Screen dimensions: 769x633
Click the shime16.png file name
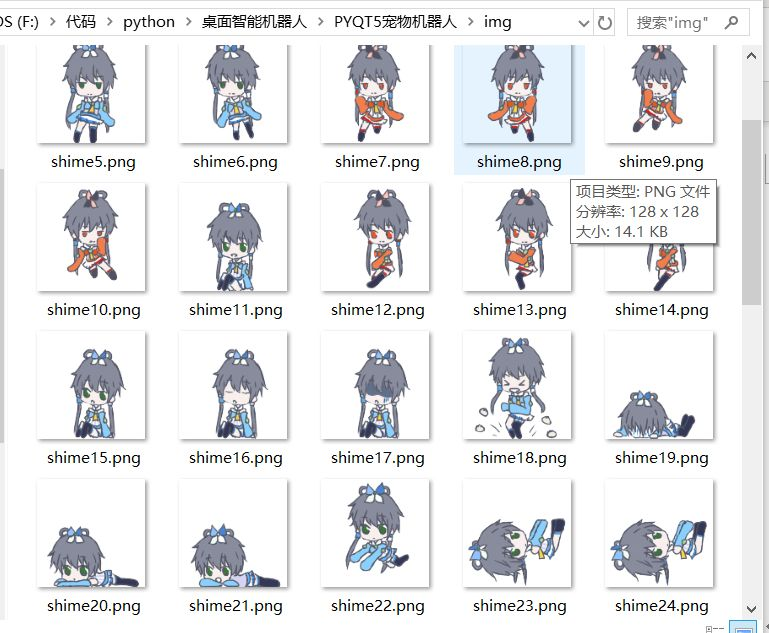point(236,458)
